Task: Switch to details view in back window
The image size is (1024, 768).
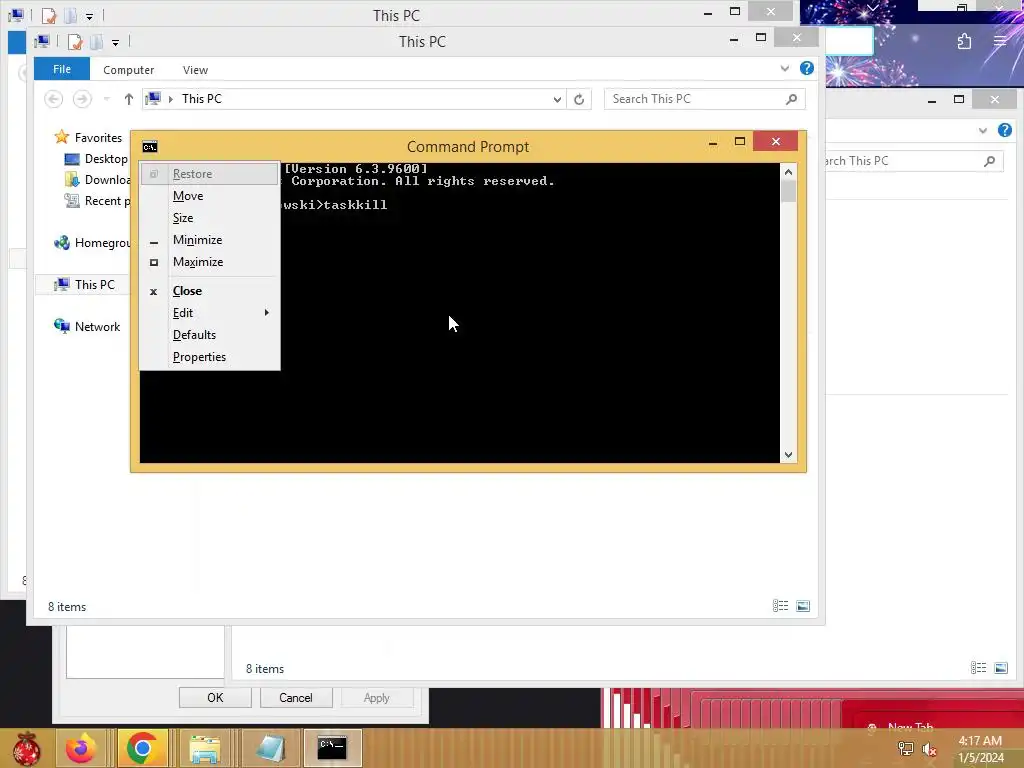Action: [978, 667]
